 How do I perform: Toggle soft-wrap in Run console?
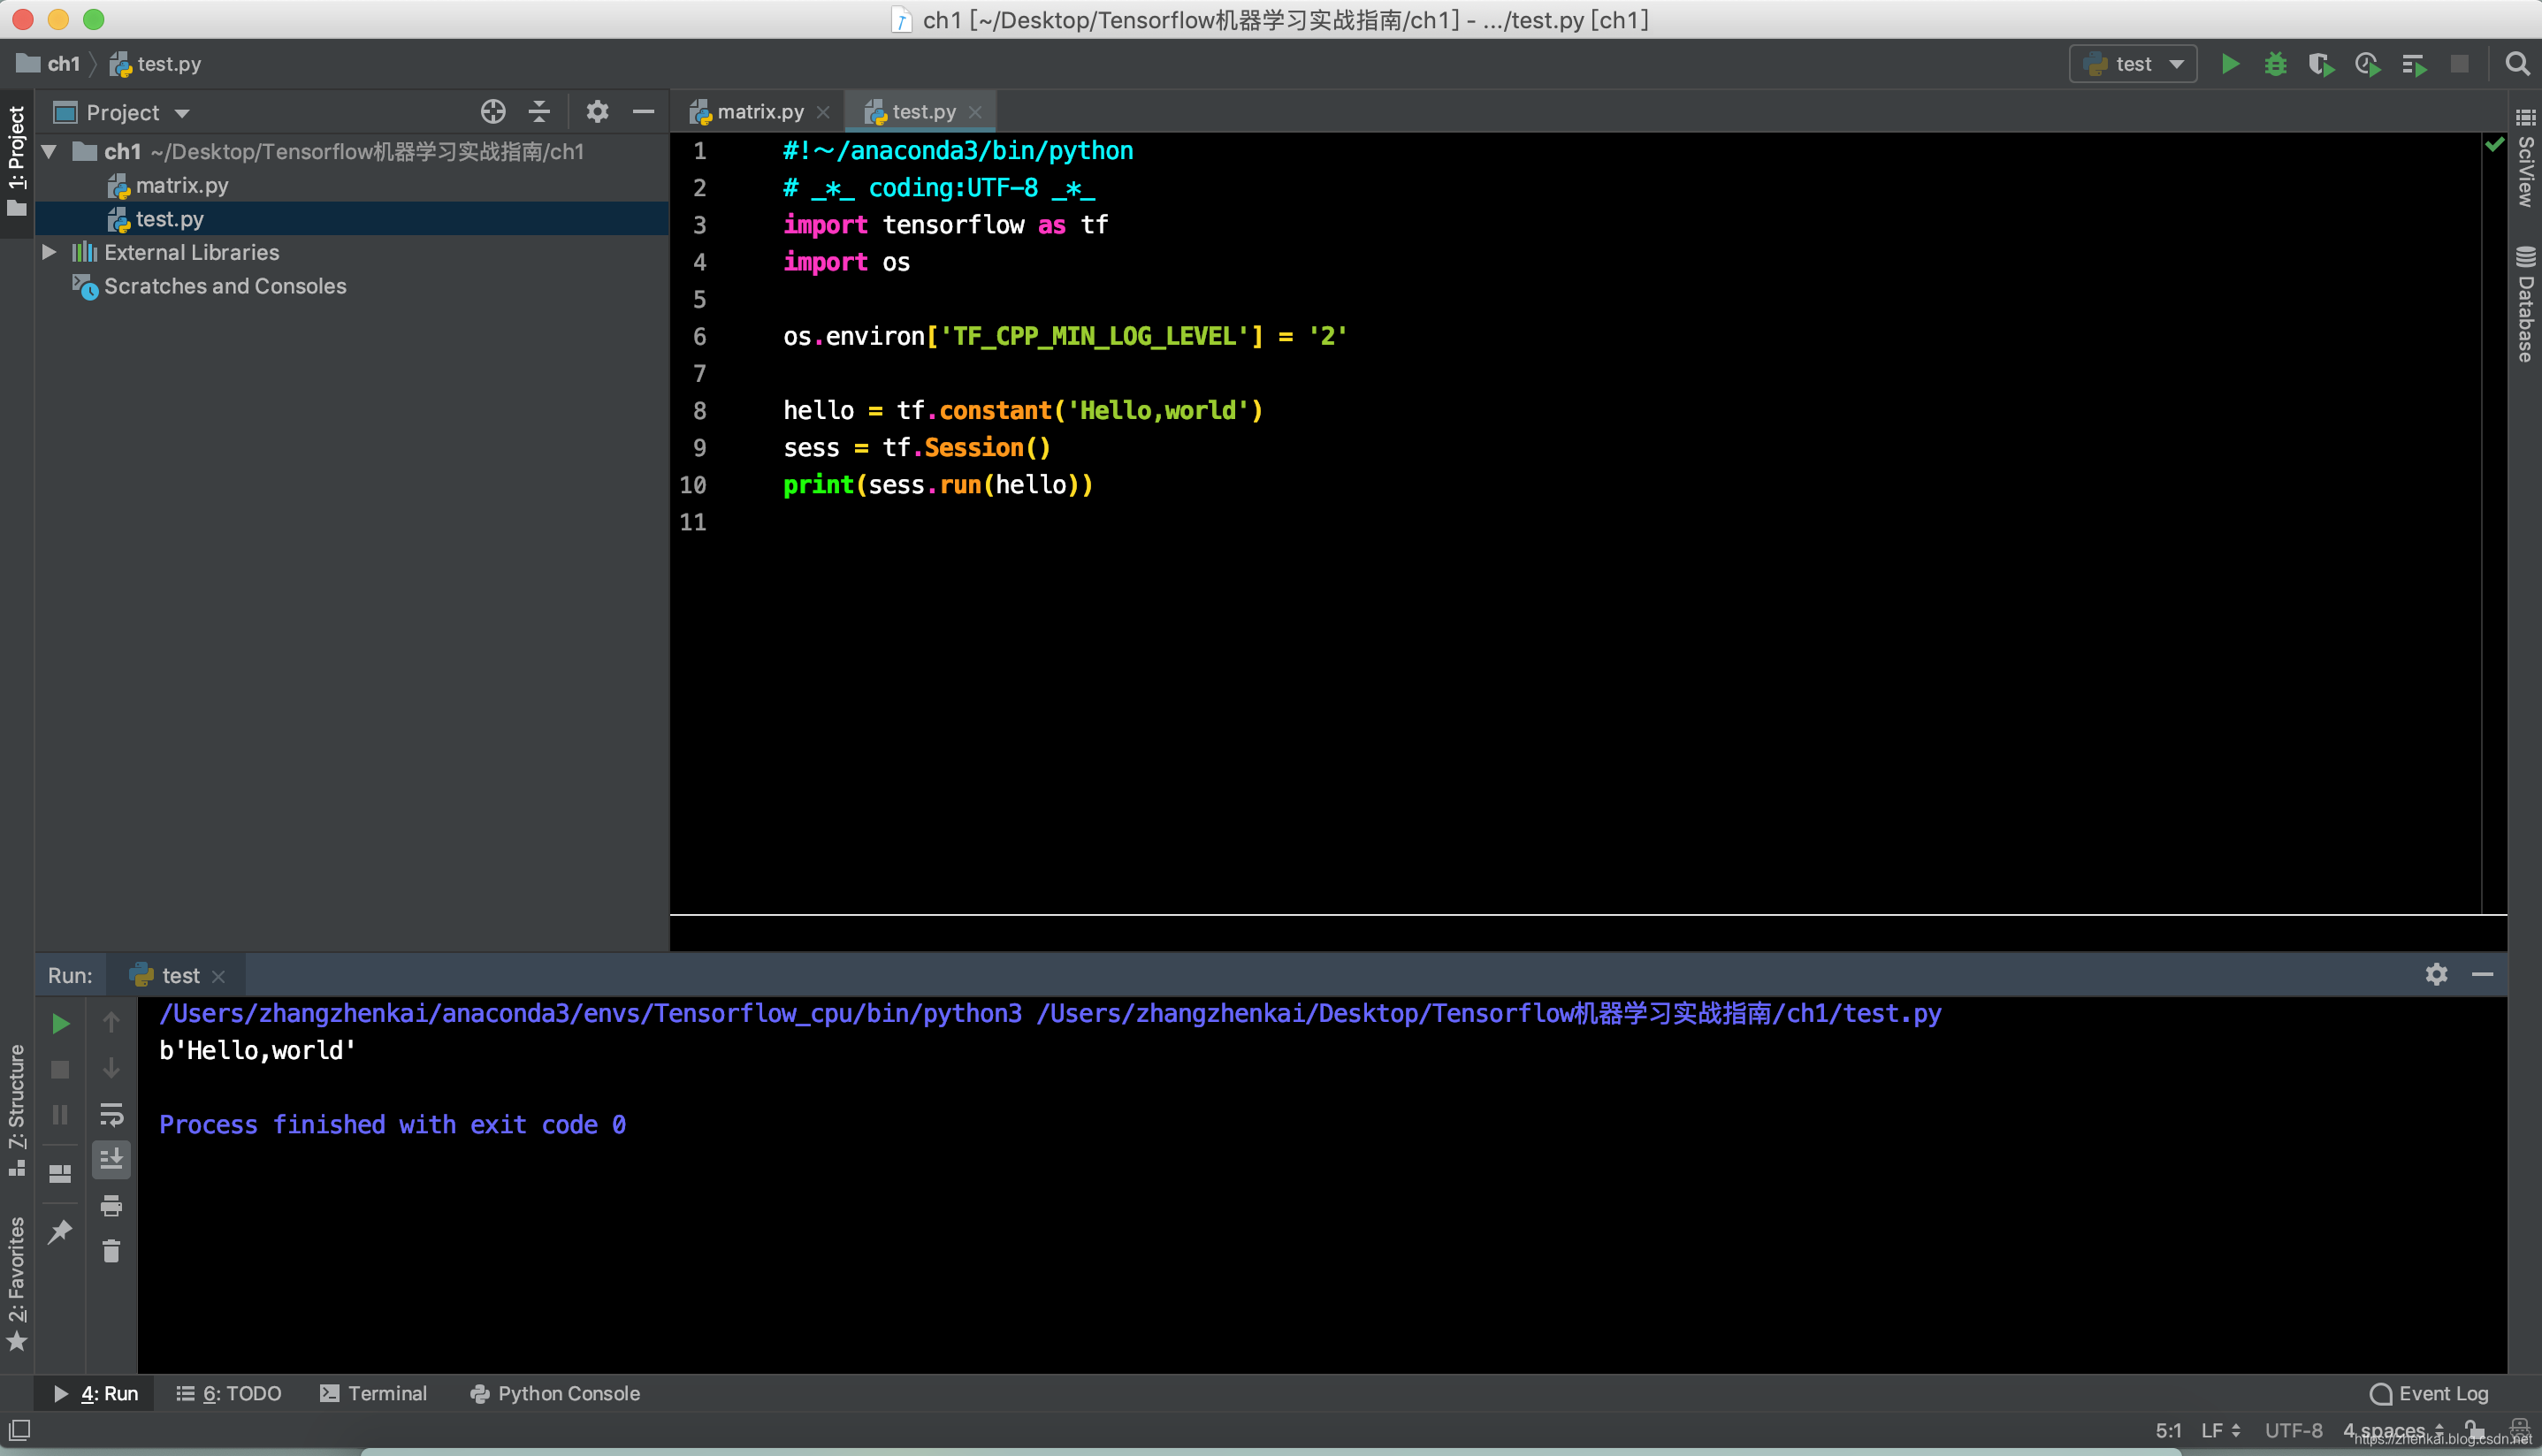[x=111, y=1114]
